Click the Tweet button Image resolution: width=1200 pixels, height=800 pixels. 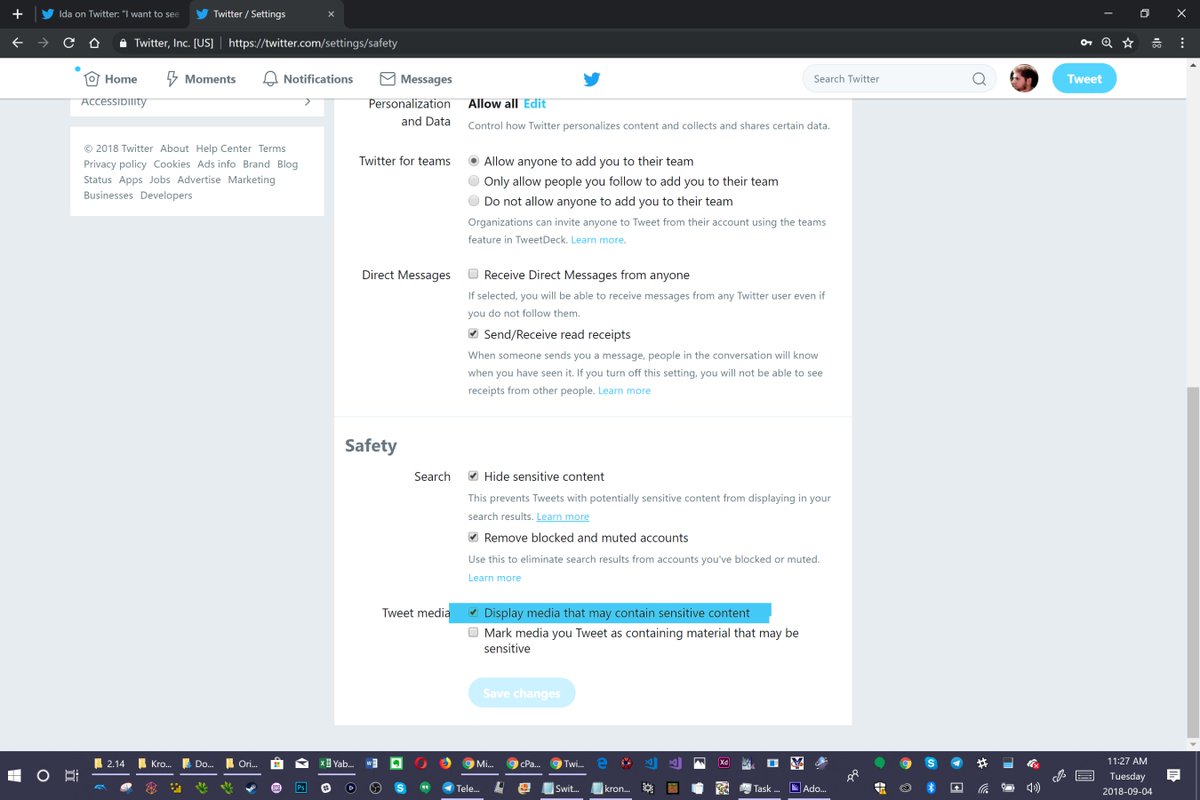tap(1084, 79)
